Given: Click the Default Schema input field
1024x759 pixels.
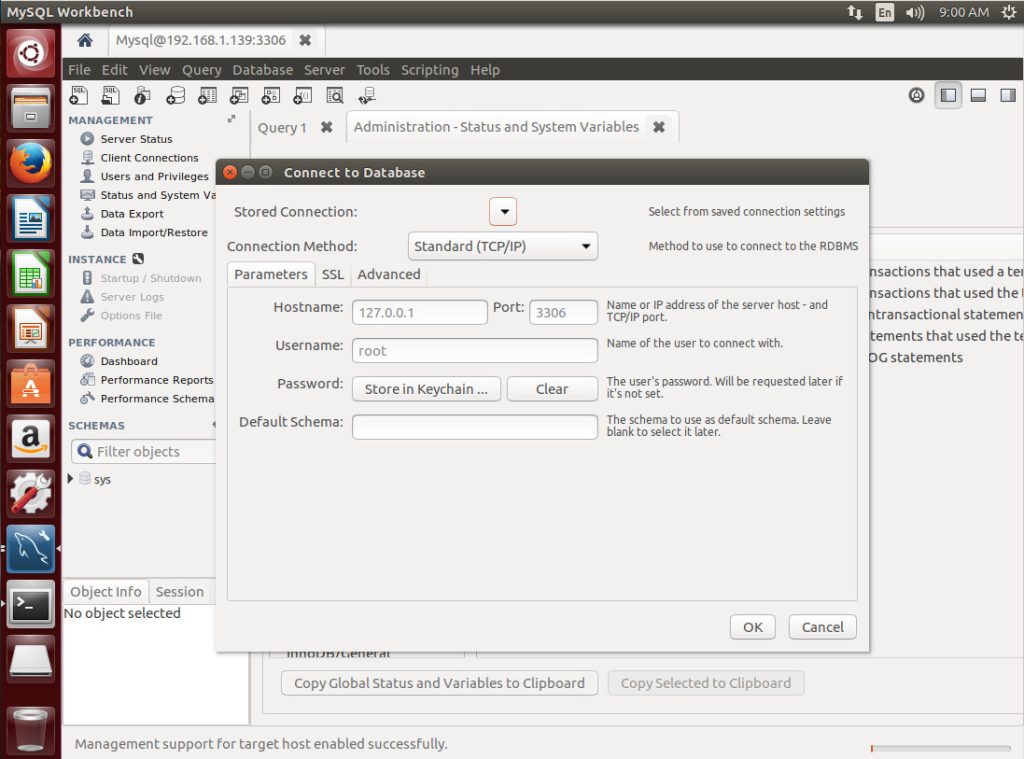Looking at the screenshot, I should pos(474,427).
